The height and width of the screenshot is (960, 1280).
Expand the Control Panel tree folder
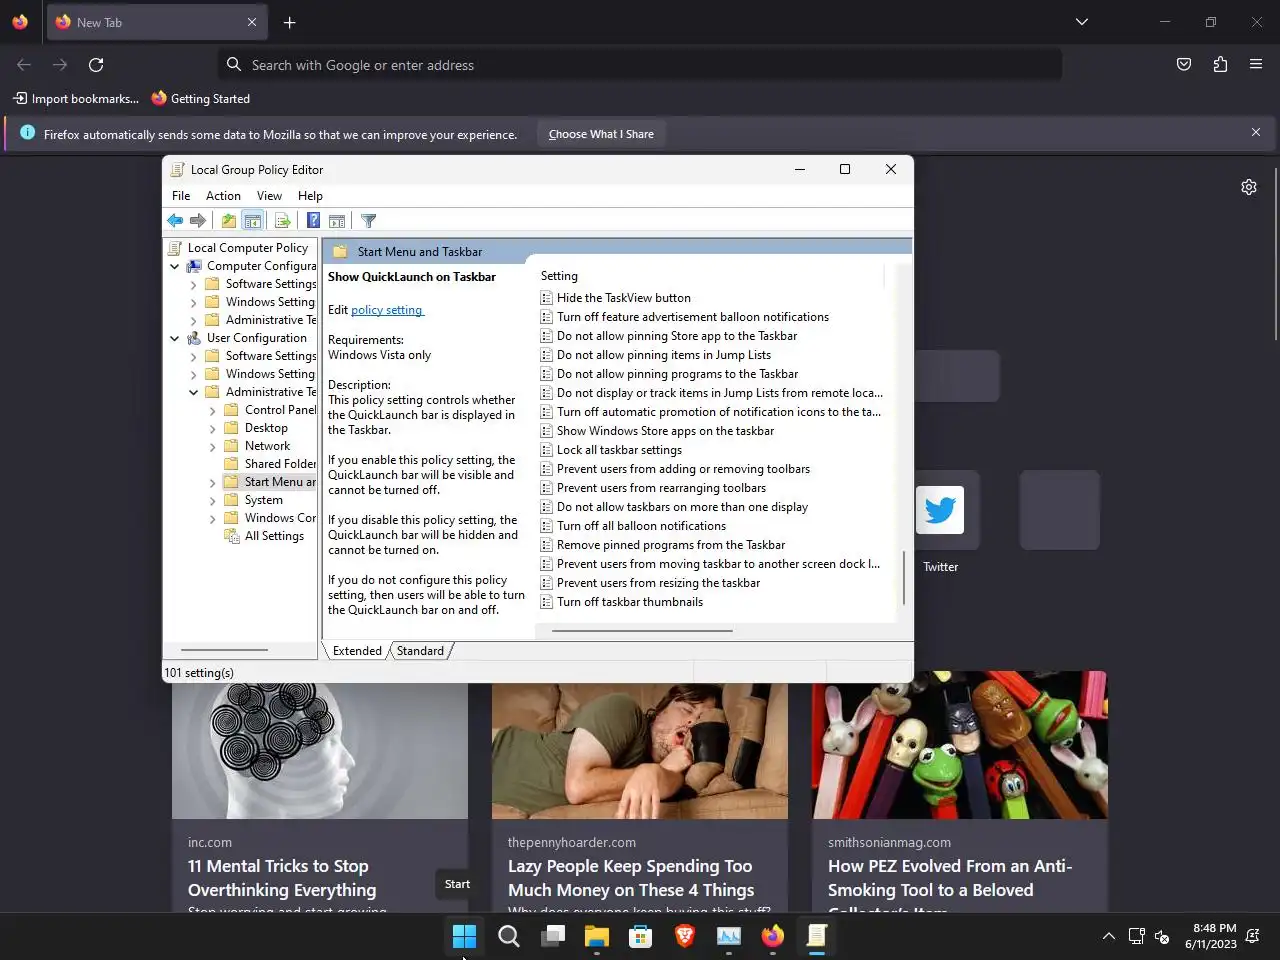(213, 410)
